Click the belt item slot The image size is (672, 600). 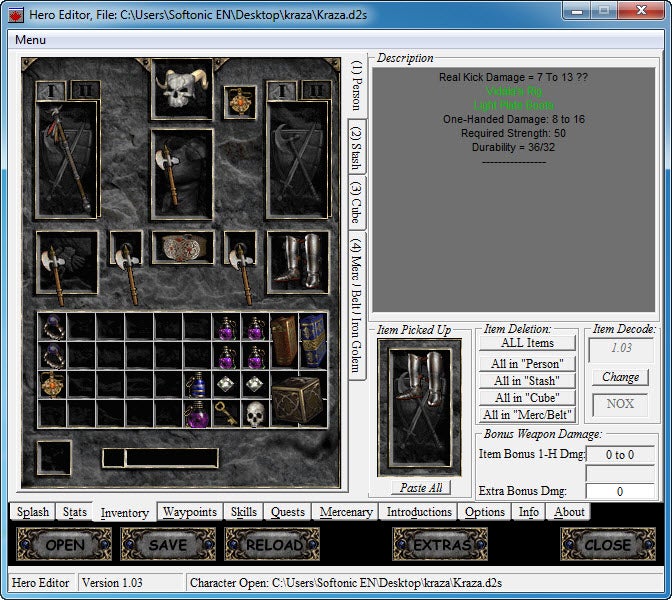pos(183,248)
